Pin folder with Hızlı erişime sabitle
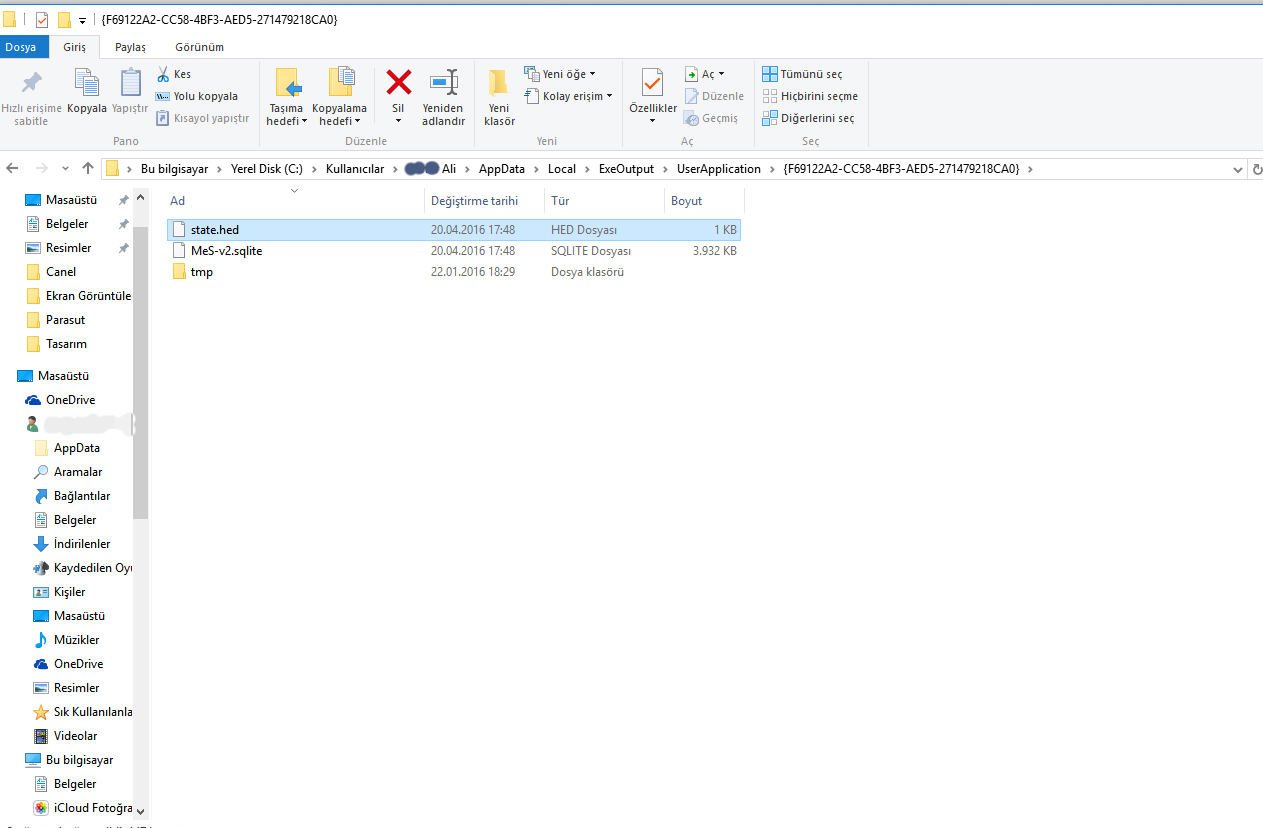The height and width of the screenshot is (828, 1263). click(x=31, y=97)
